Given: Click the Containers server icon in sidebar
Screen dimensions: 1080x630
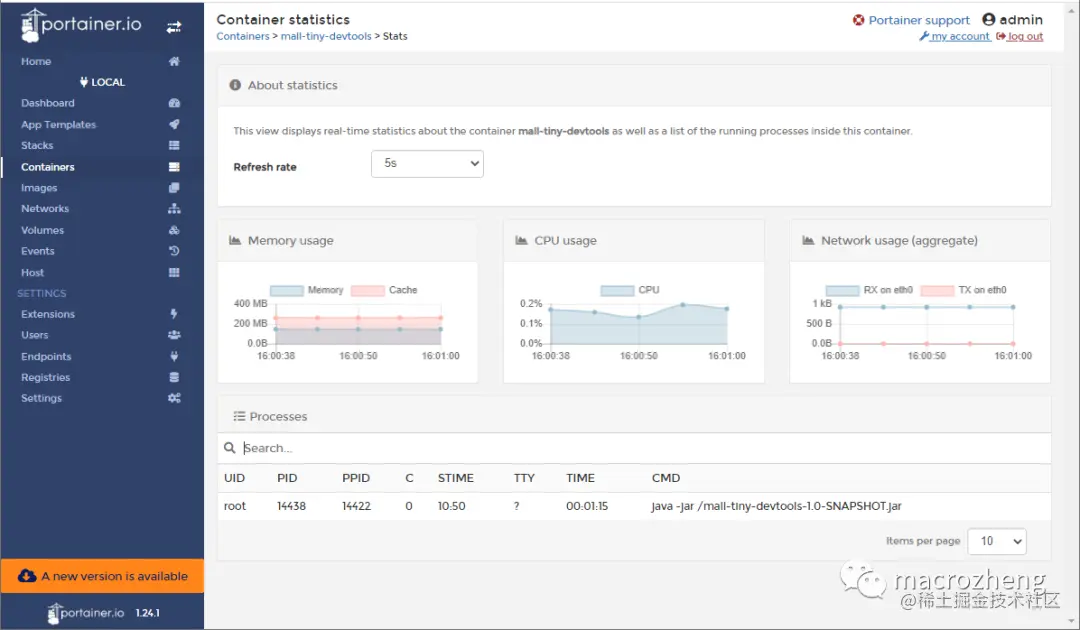Looking at the screenshot, I should pyautogui.click(x=174, y=167).
